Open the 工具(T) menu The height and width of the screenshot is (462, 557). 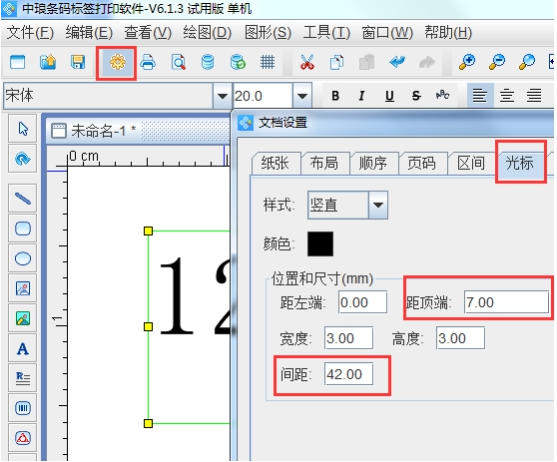tap(326, 33)
